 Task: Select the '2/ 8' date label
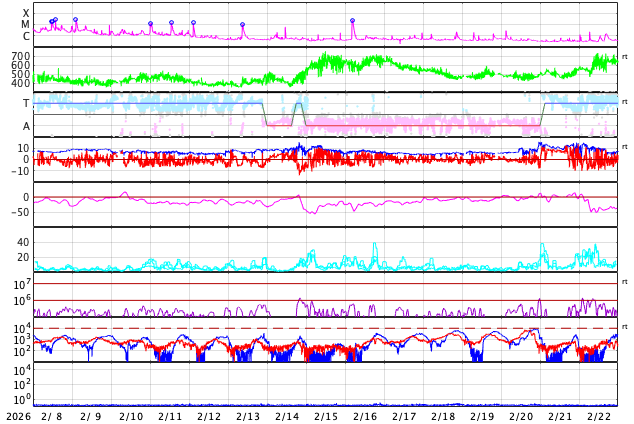point(52,417)
